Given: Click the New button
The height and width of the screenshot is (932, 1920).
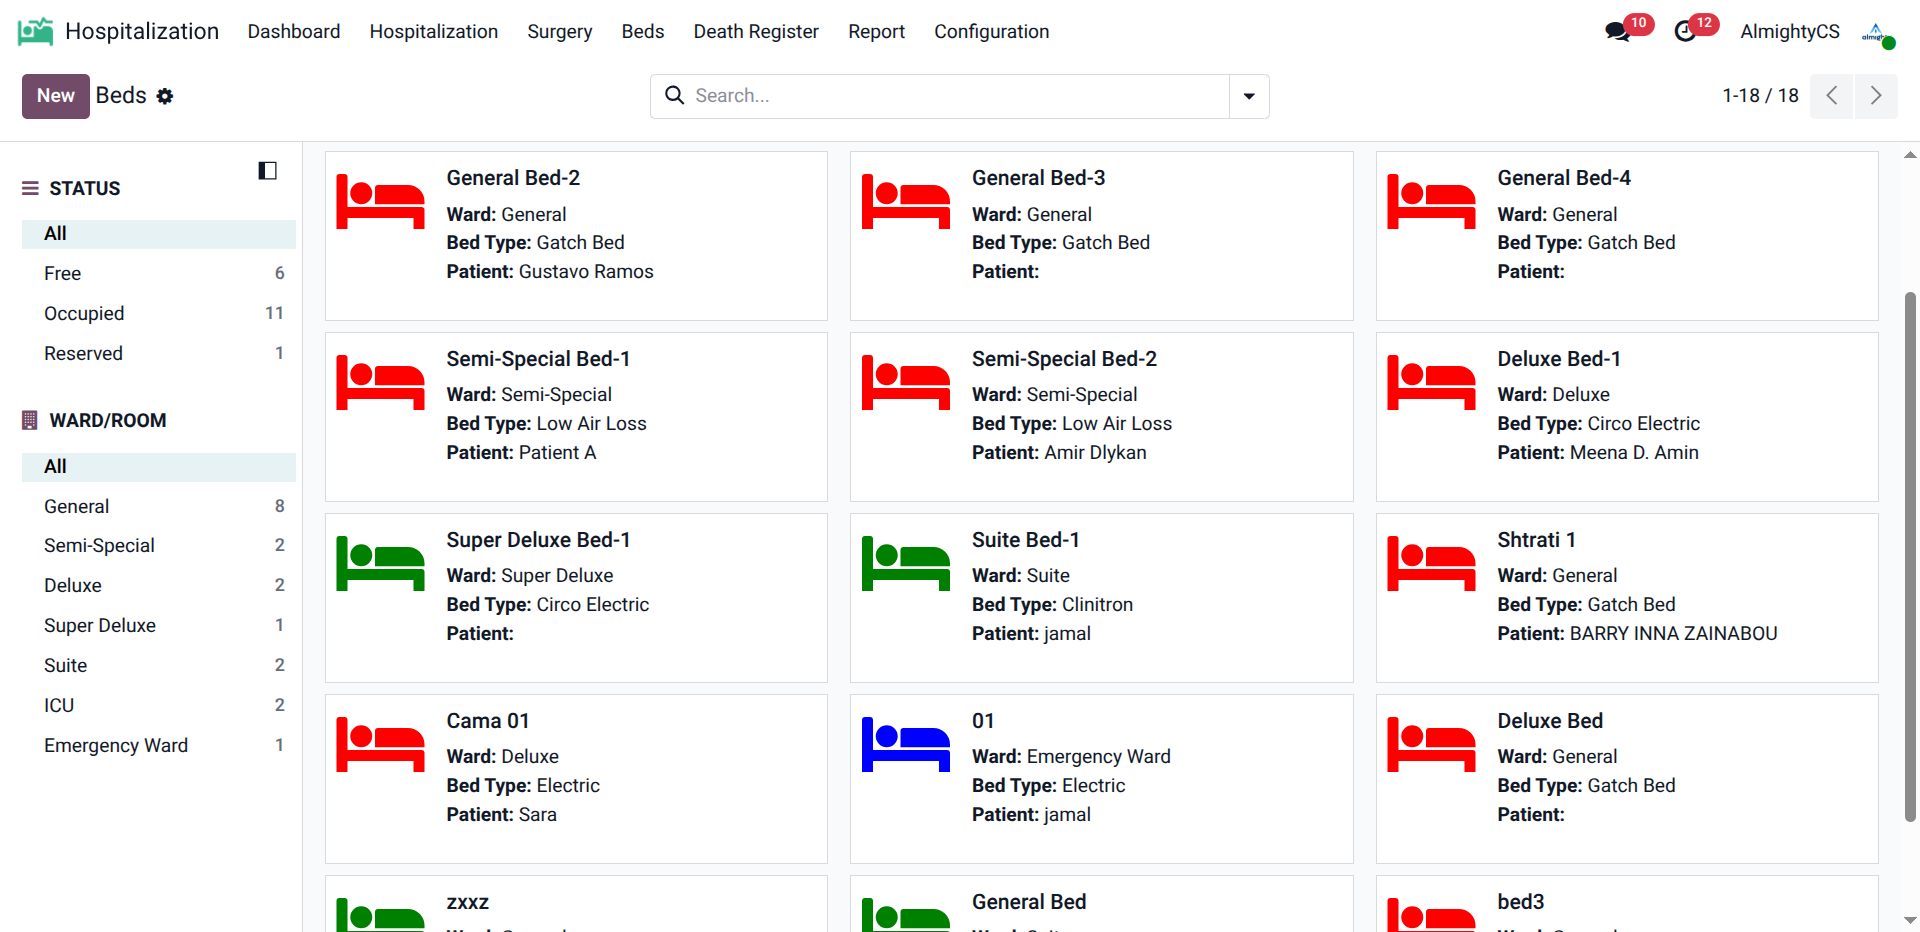Looking at the screenshot, I should 56,96.
